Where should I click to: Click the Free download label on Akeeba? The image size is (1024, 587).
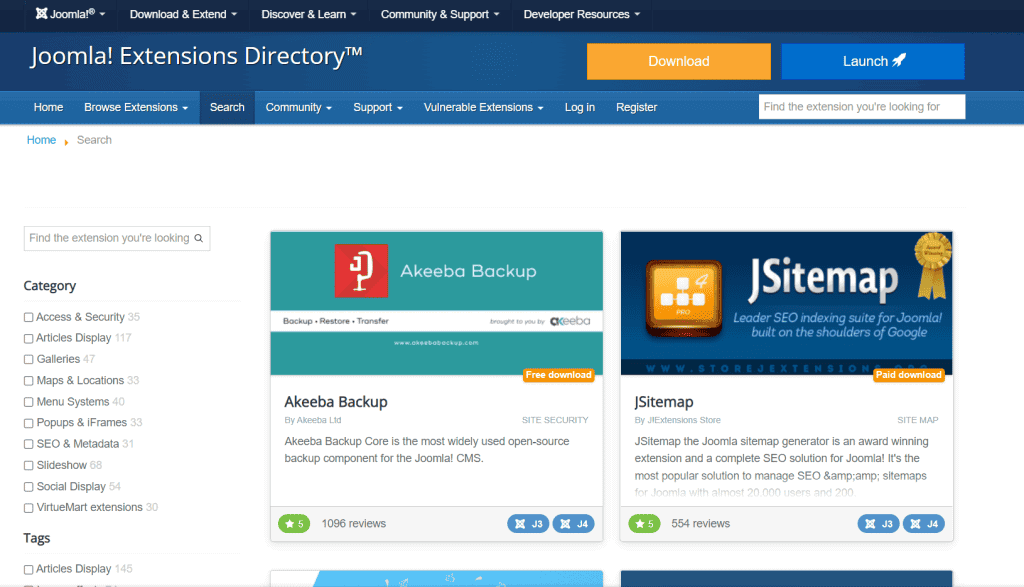558,375
